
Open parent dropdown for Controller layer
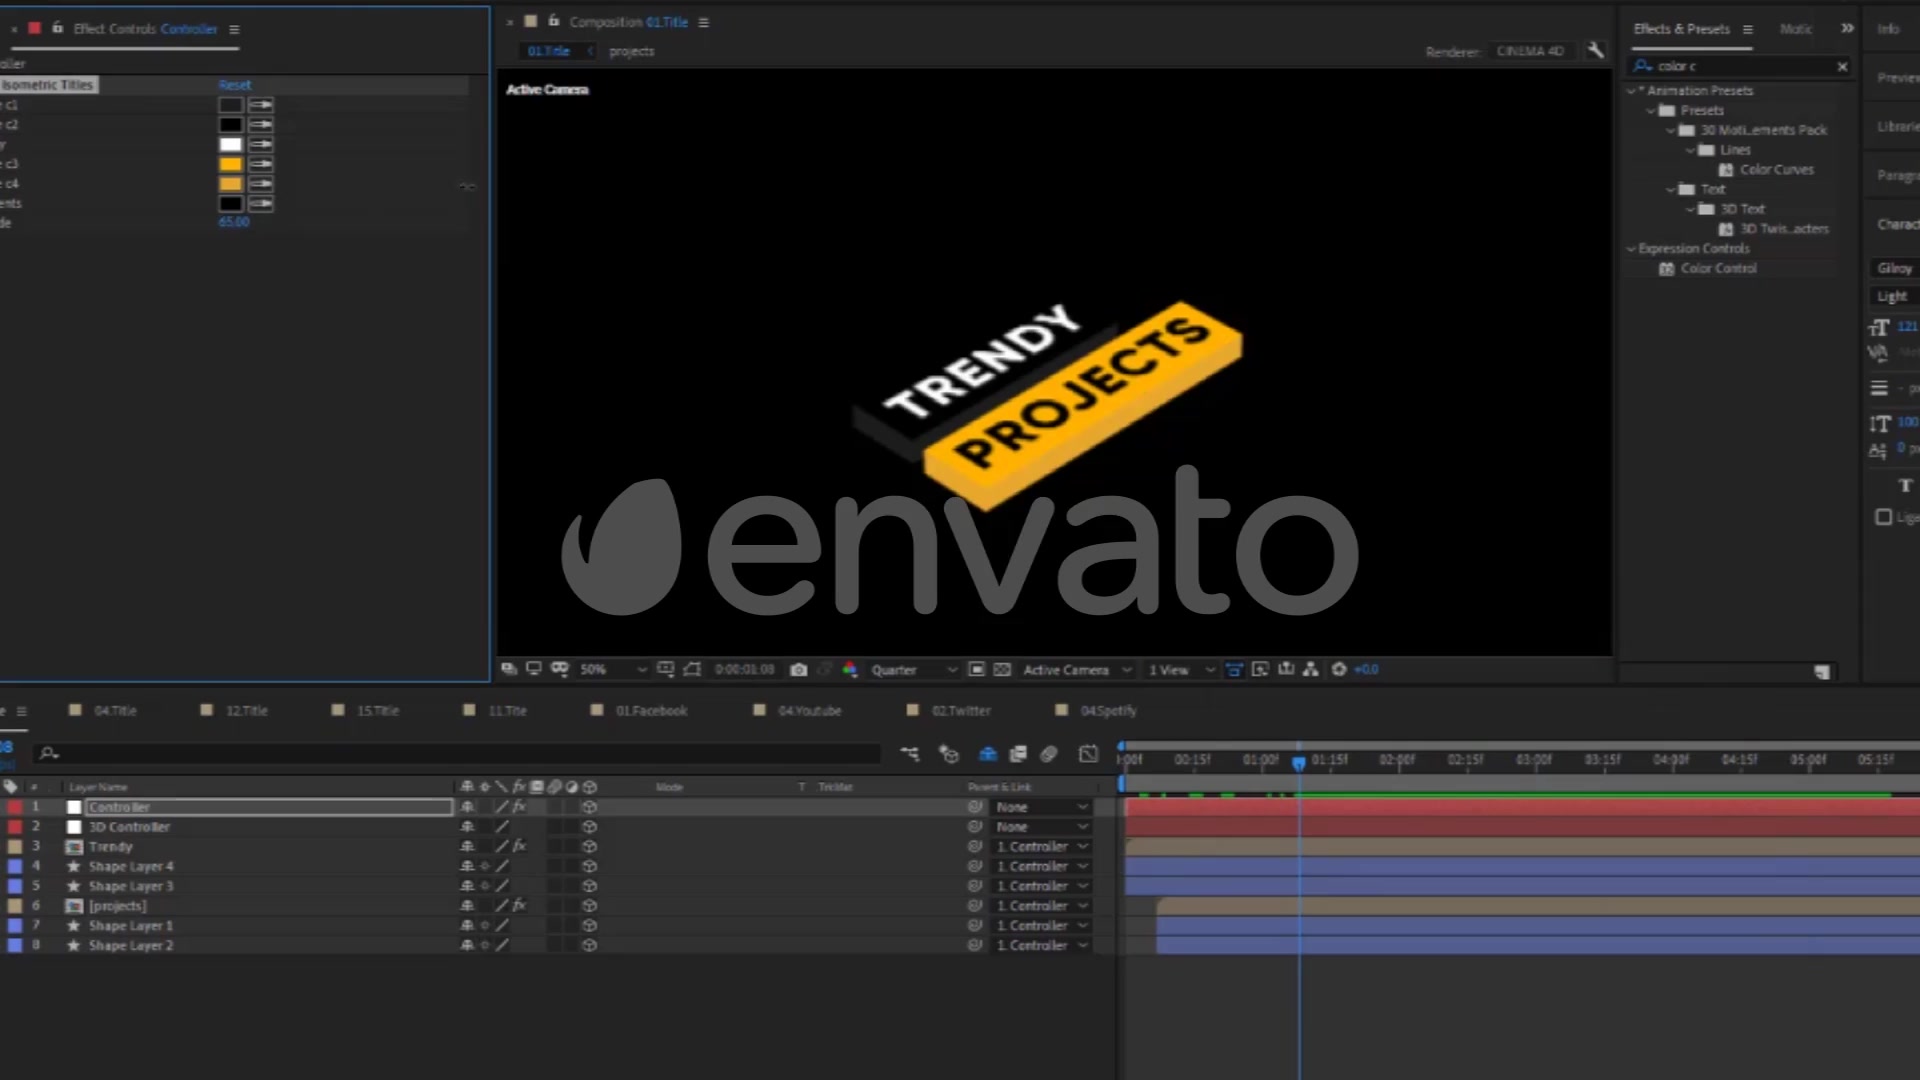pos(1041,807)
